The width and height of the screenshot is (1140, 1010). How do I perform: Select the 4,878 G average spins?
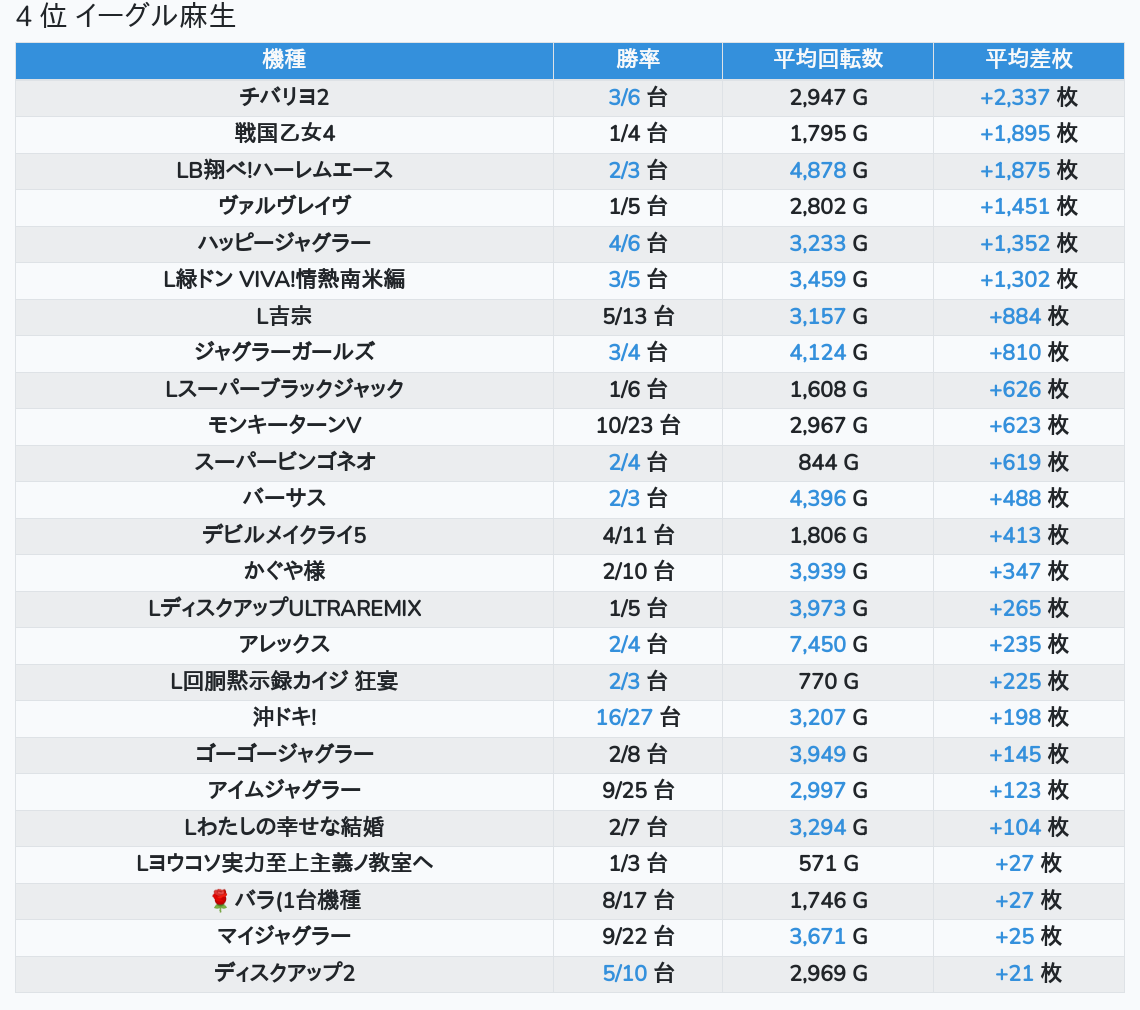pyautogui.click(x=828, y=170)
